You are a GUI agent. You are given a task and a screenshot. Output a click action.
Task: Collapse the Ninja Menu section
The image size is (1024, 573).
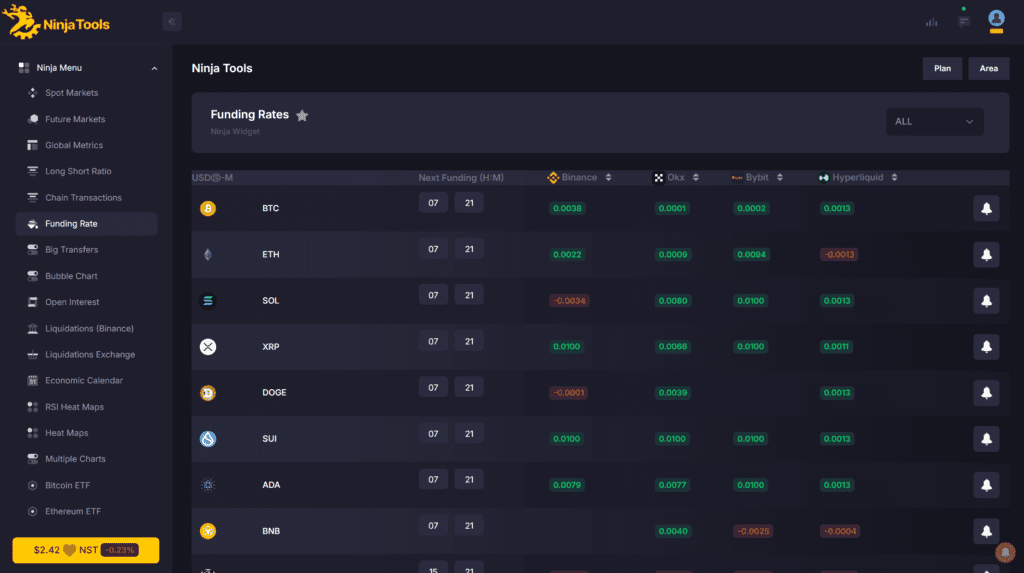pyautogui.click(x=154, y=68)
